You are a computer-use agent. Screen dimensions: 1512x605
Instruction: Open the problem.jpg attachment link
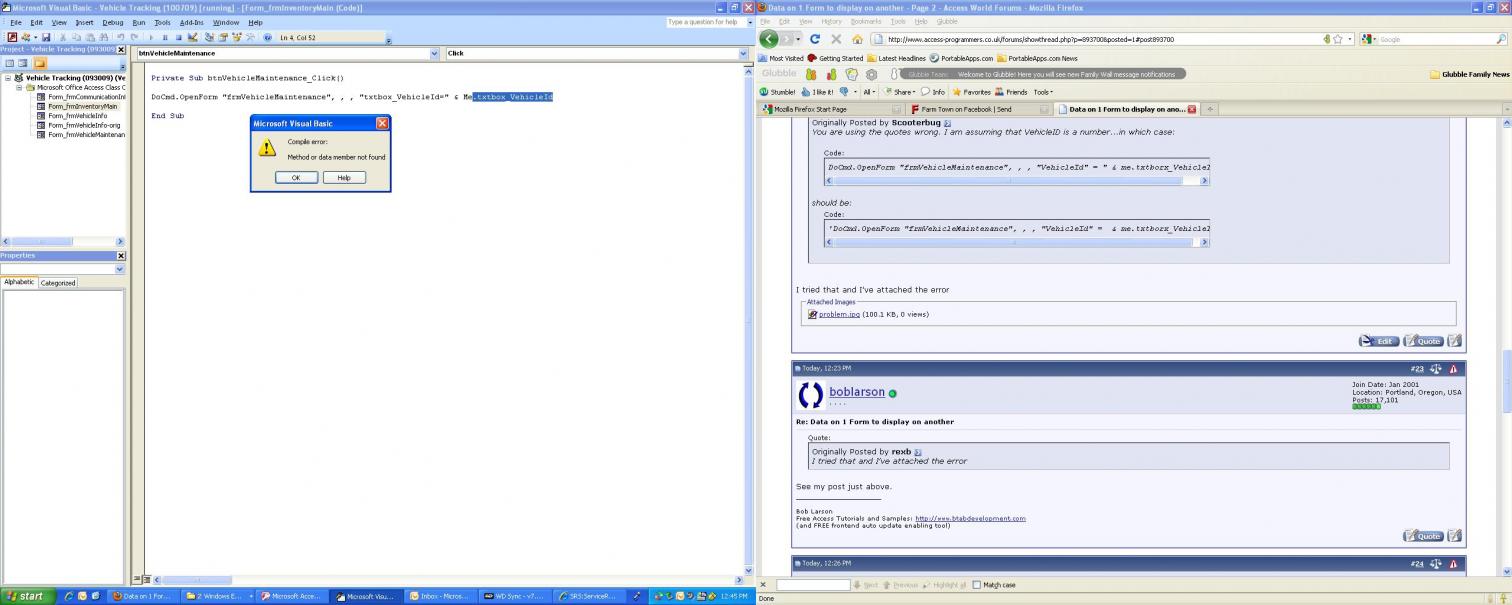click(839, 314)
